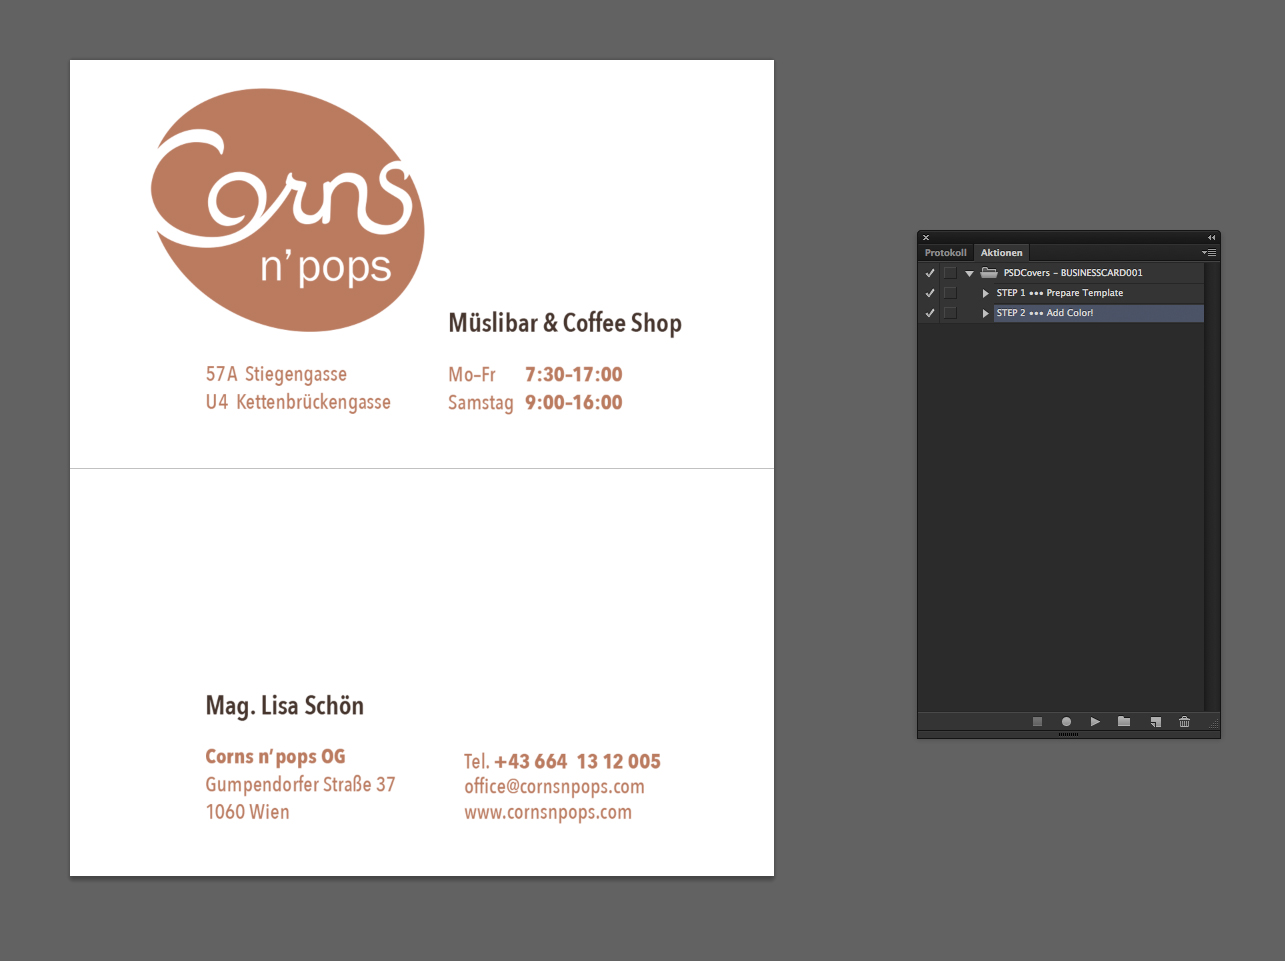Viewport: 1285px width, 961px height.
Task: Select STEP 1 Prepare Template action
Action: 1060,293
